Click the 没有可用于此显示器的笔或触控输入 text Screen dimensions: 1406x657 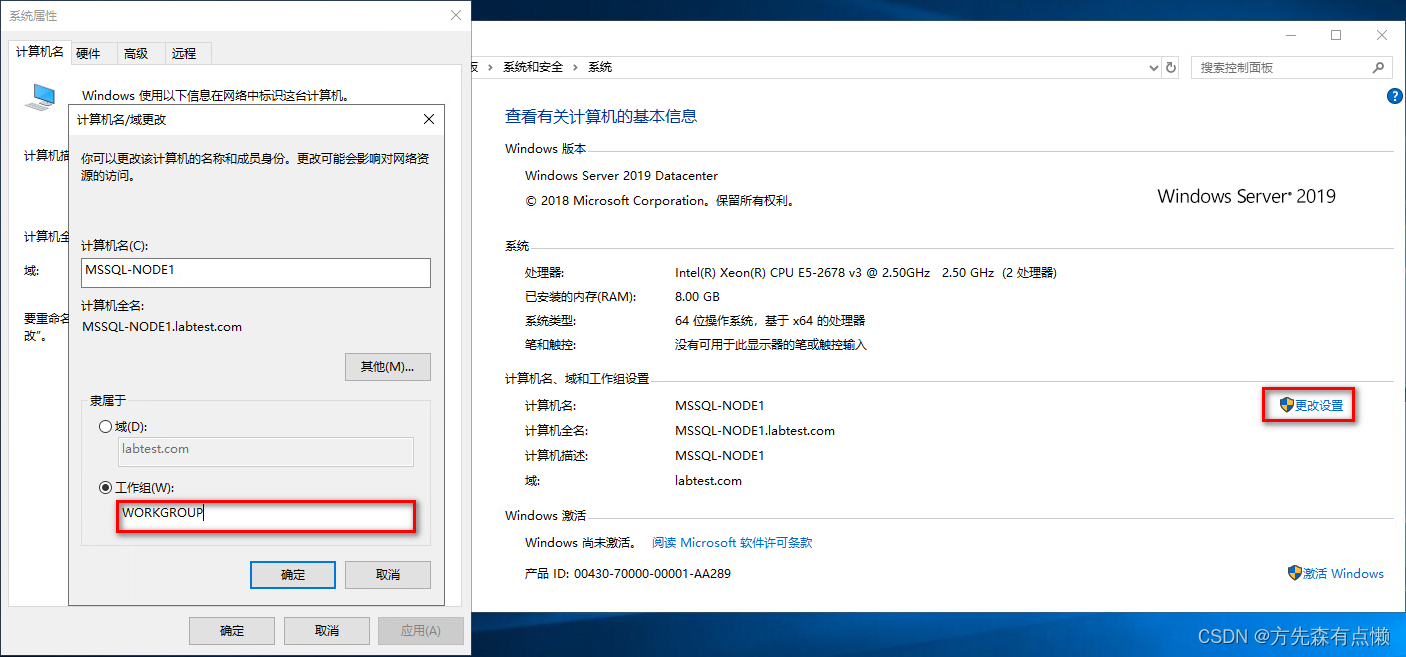click(x=771, y=345)
